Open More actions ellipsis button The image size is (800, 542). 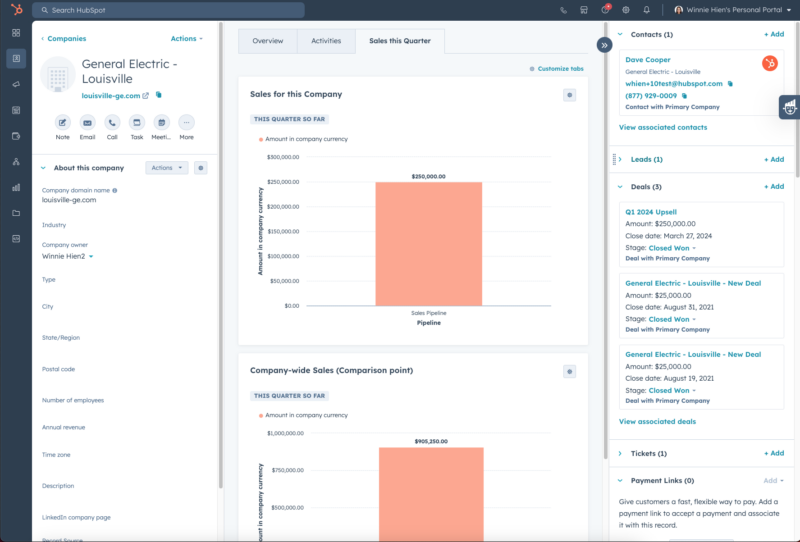186,122
